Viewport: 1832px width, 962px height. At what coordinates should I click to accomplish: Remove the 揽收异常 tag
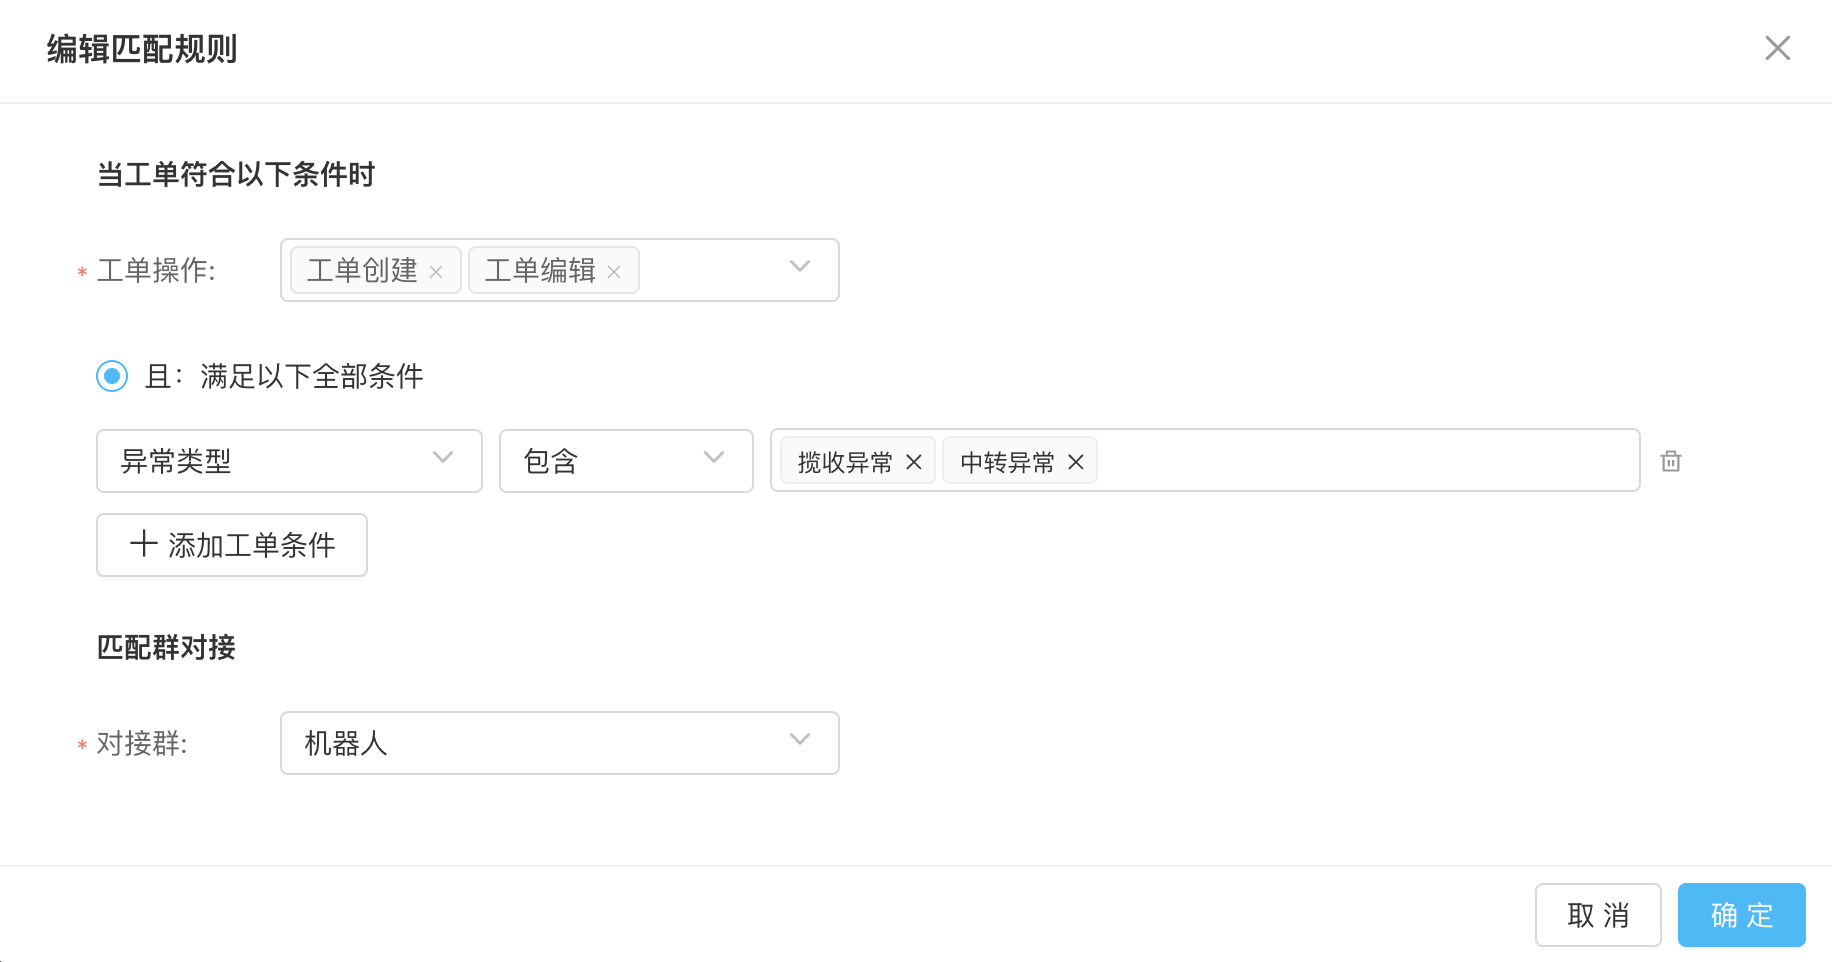pyautogui.click(x=913, y=462)
